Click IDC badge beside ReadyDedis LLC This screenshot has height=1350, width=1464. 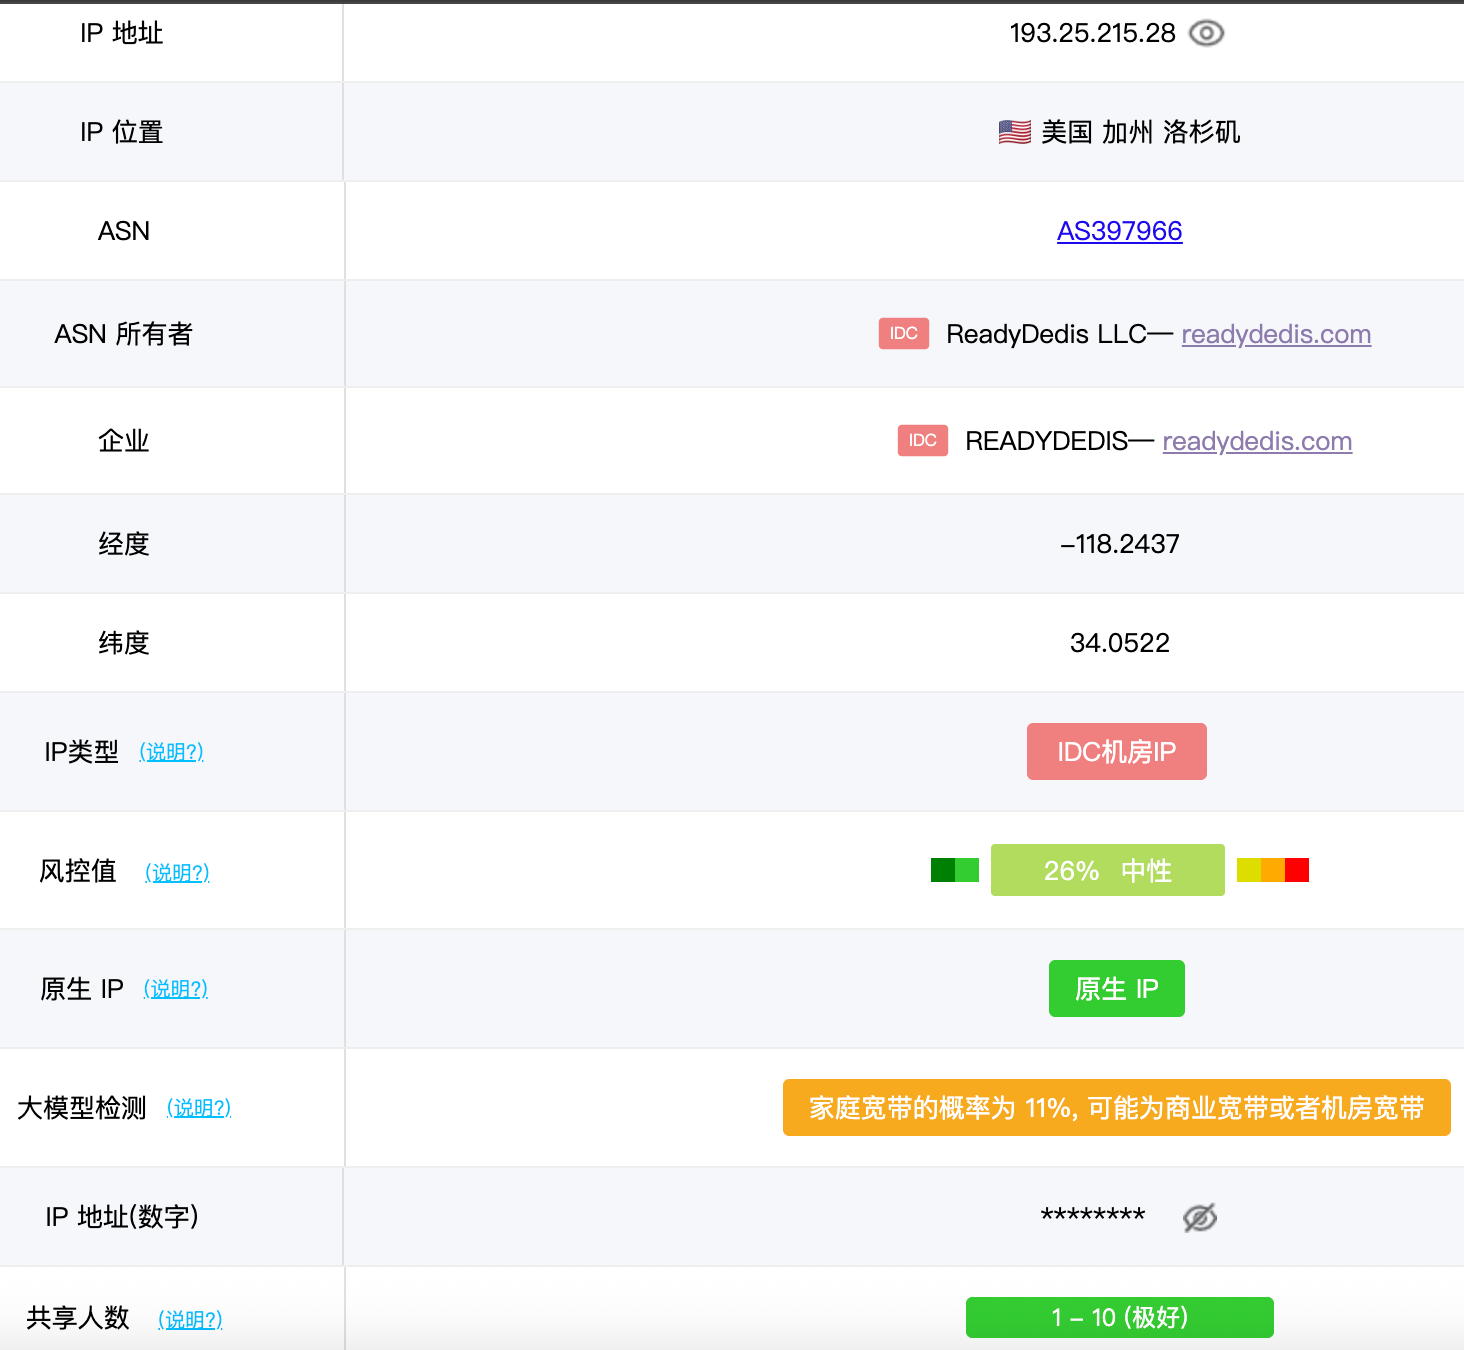(x=903, y=334)
